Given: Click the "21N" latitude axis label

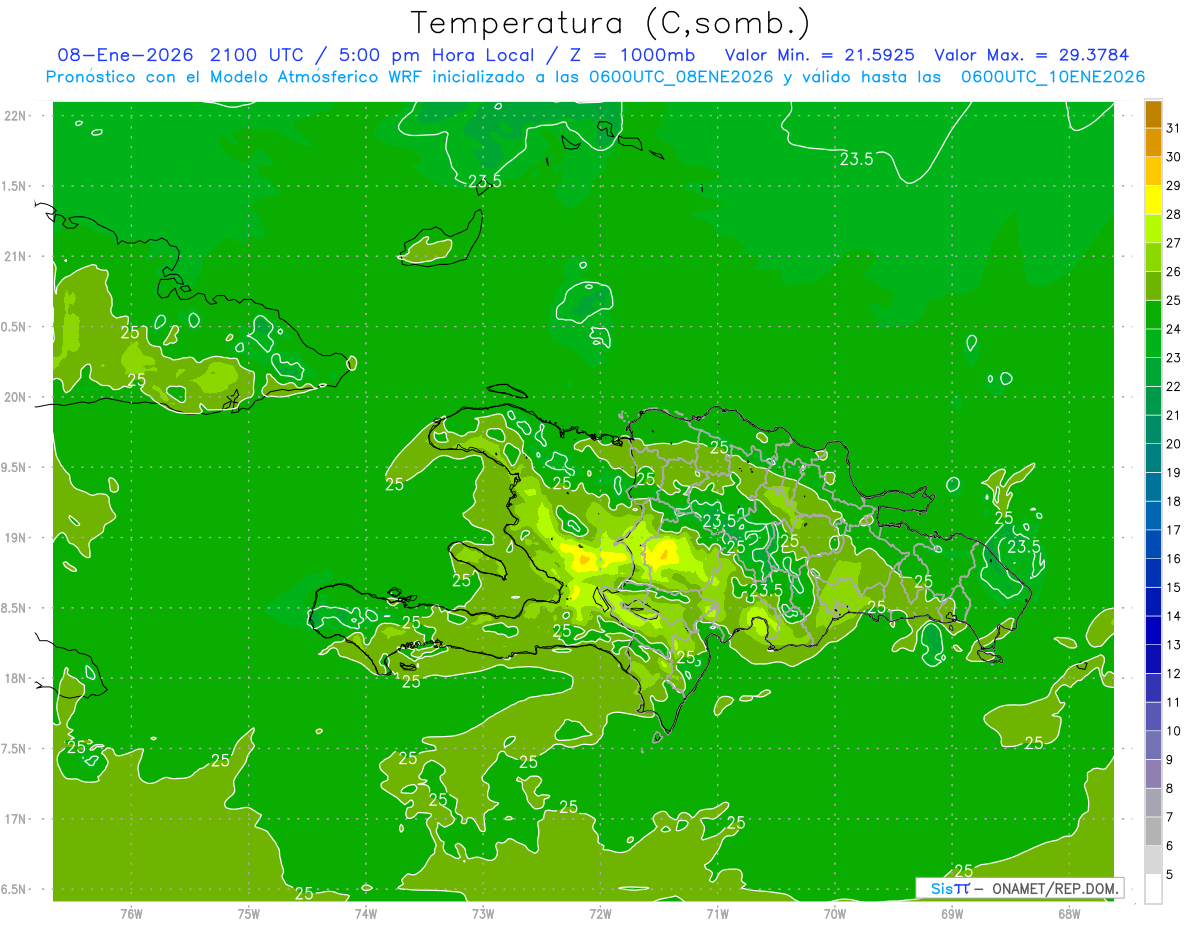Looking at the screenshot, I should pos(17,256).
